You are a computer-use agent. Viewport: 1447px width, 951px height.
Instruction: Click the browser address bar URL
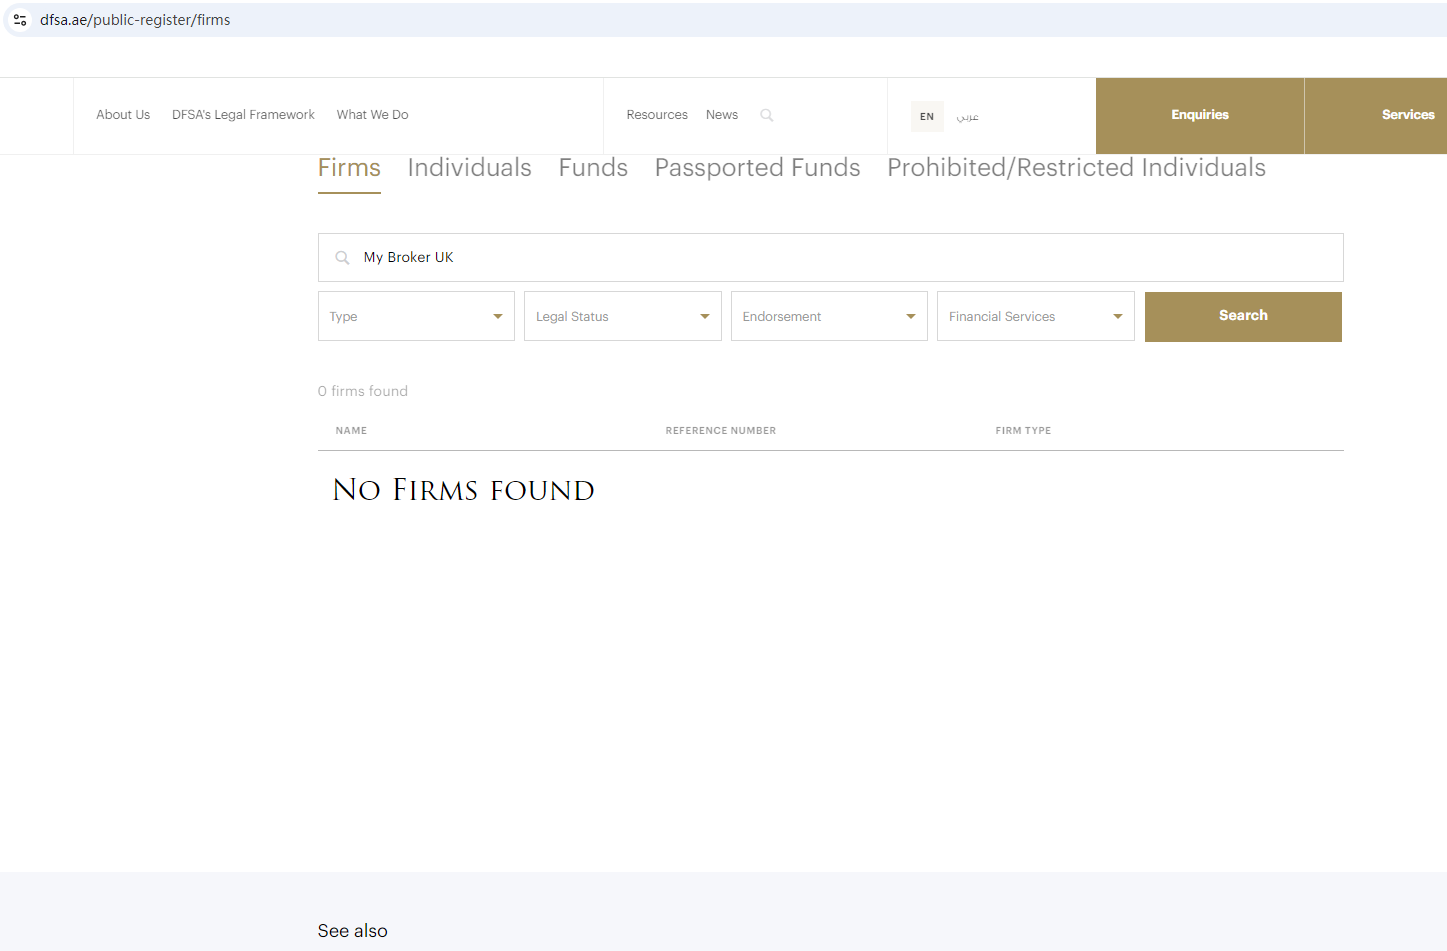(135, 20)
